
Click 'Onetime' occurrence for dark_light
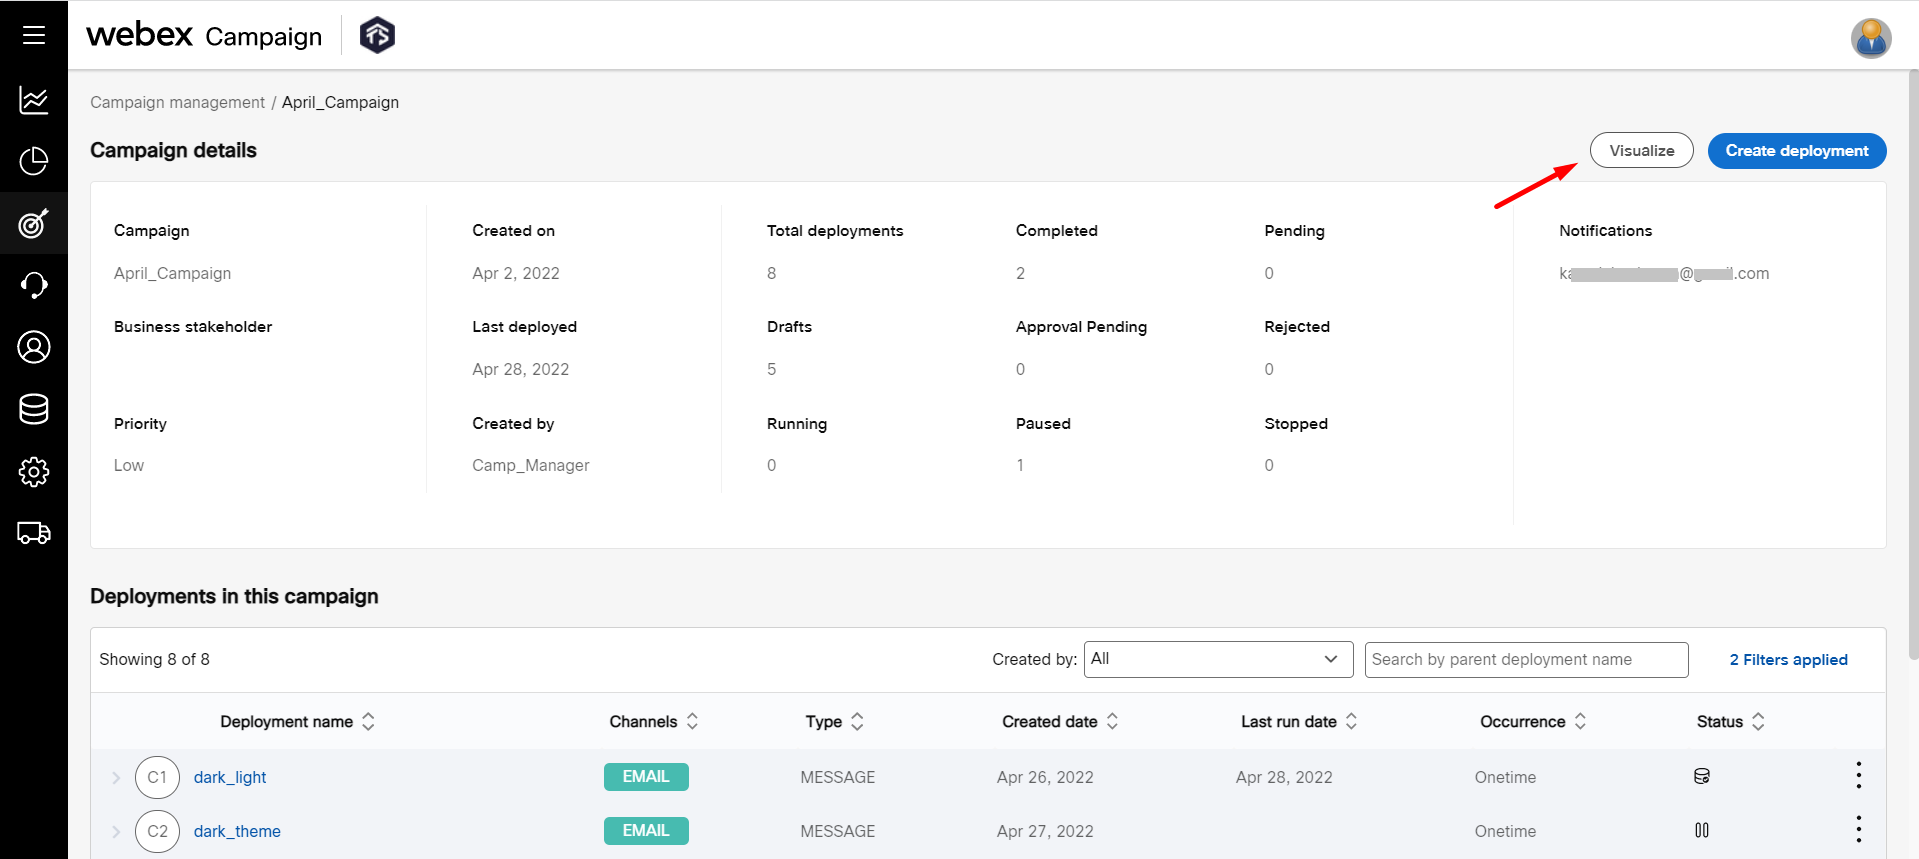pos(1505,777)
